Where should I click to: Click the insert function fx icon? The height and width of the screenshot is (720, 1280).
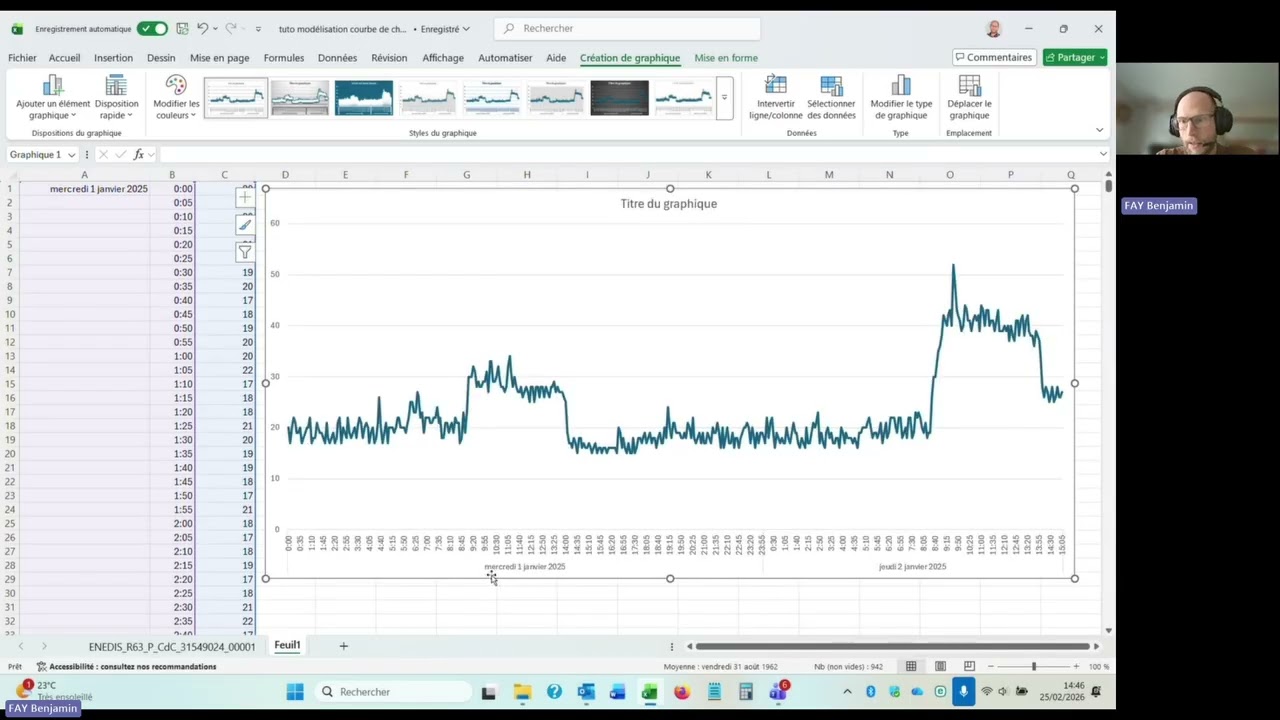point(139,154)
